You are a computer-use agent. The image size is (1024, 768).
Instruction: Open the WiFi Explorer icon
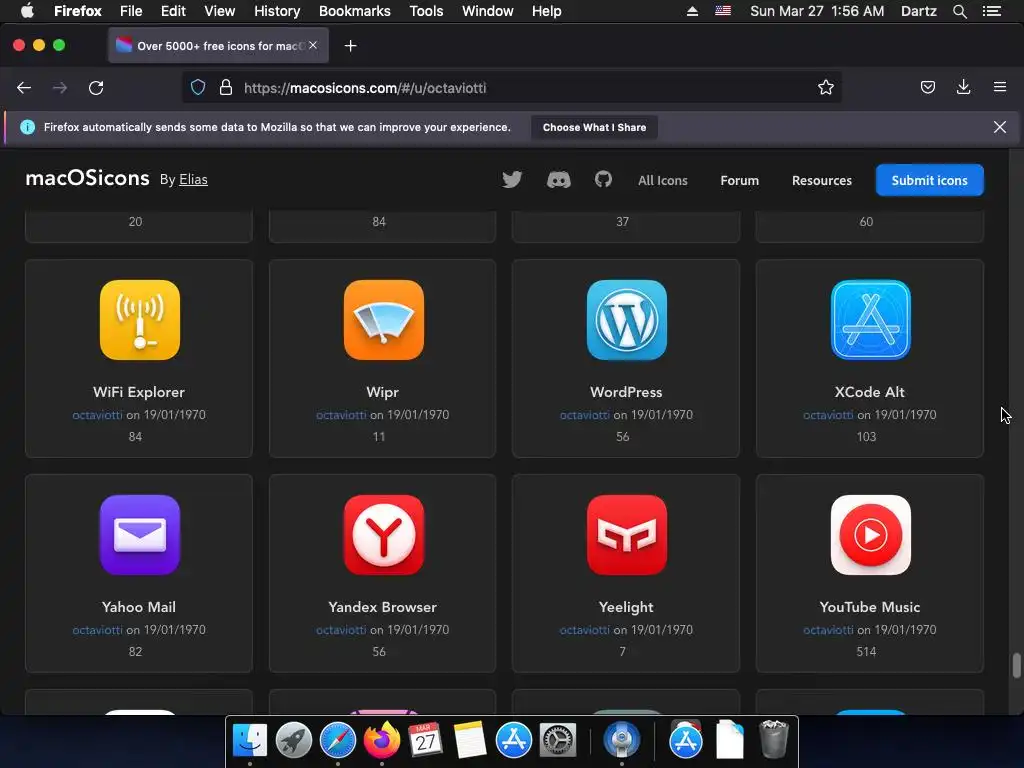pos(140,320)
